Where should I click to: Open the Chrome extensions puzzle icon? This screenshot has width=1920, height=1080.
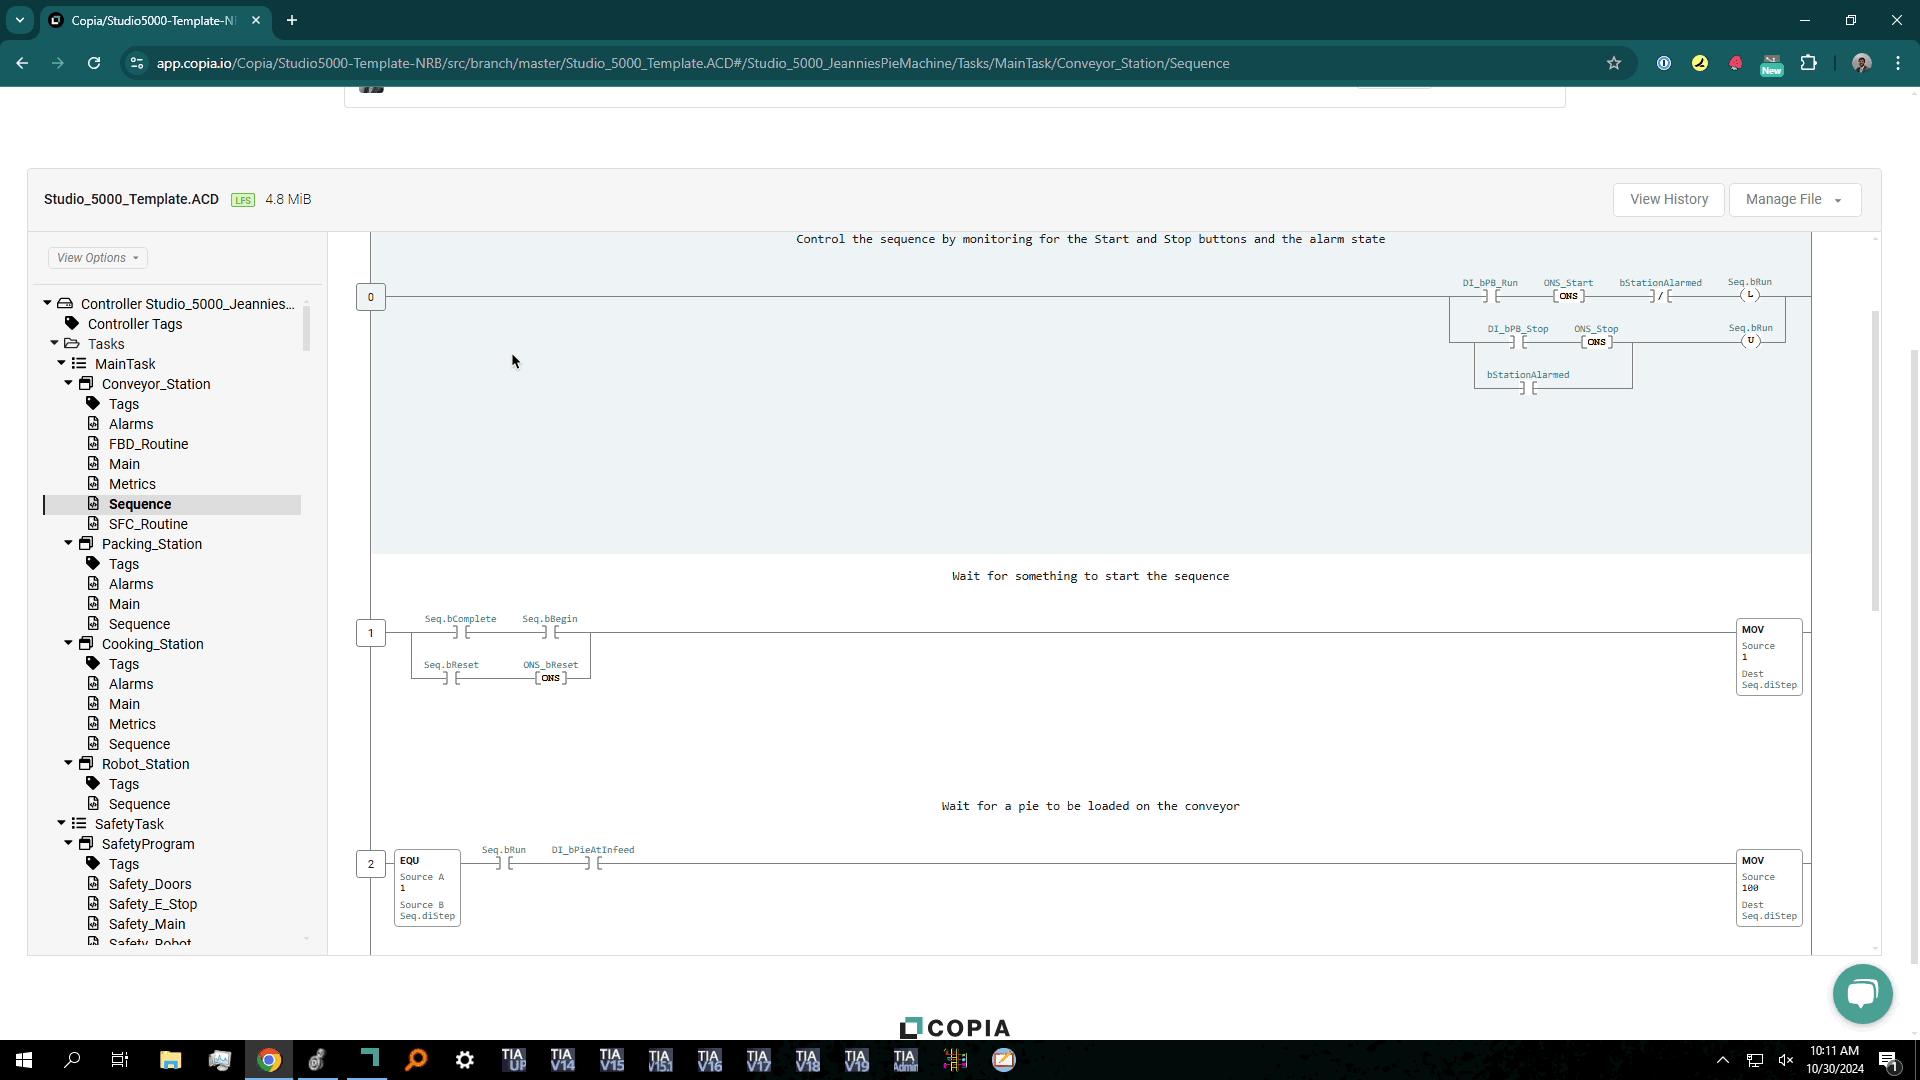pos(1808,63)
